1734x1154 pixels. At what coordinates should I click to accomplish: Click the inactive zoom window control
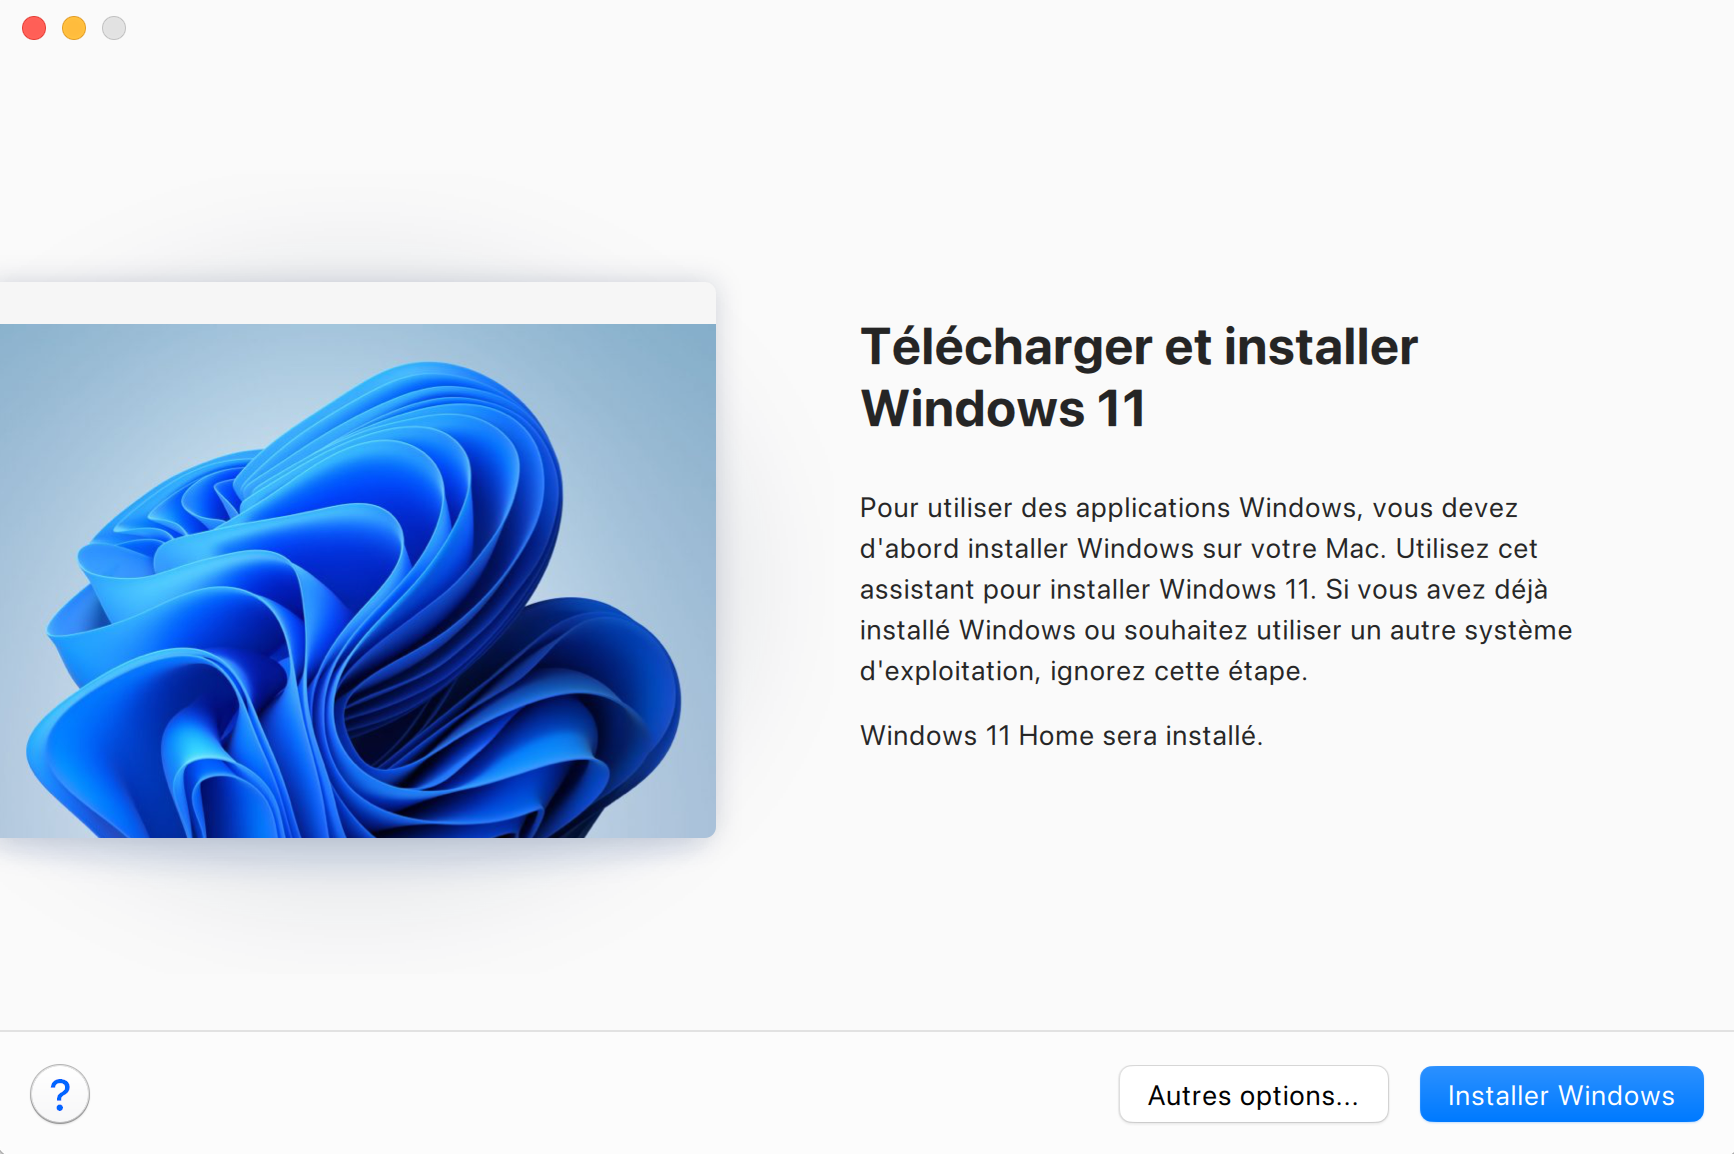click(113, 28)
